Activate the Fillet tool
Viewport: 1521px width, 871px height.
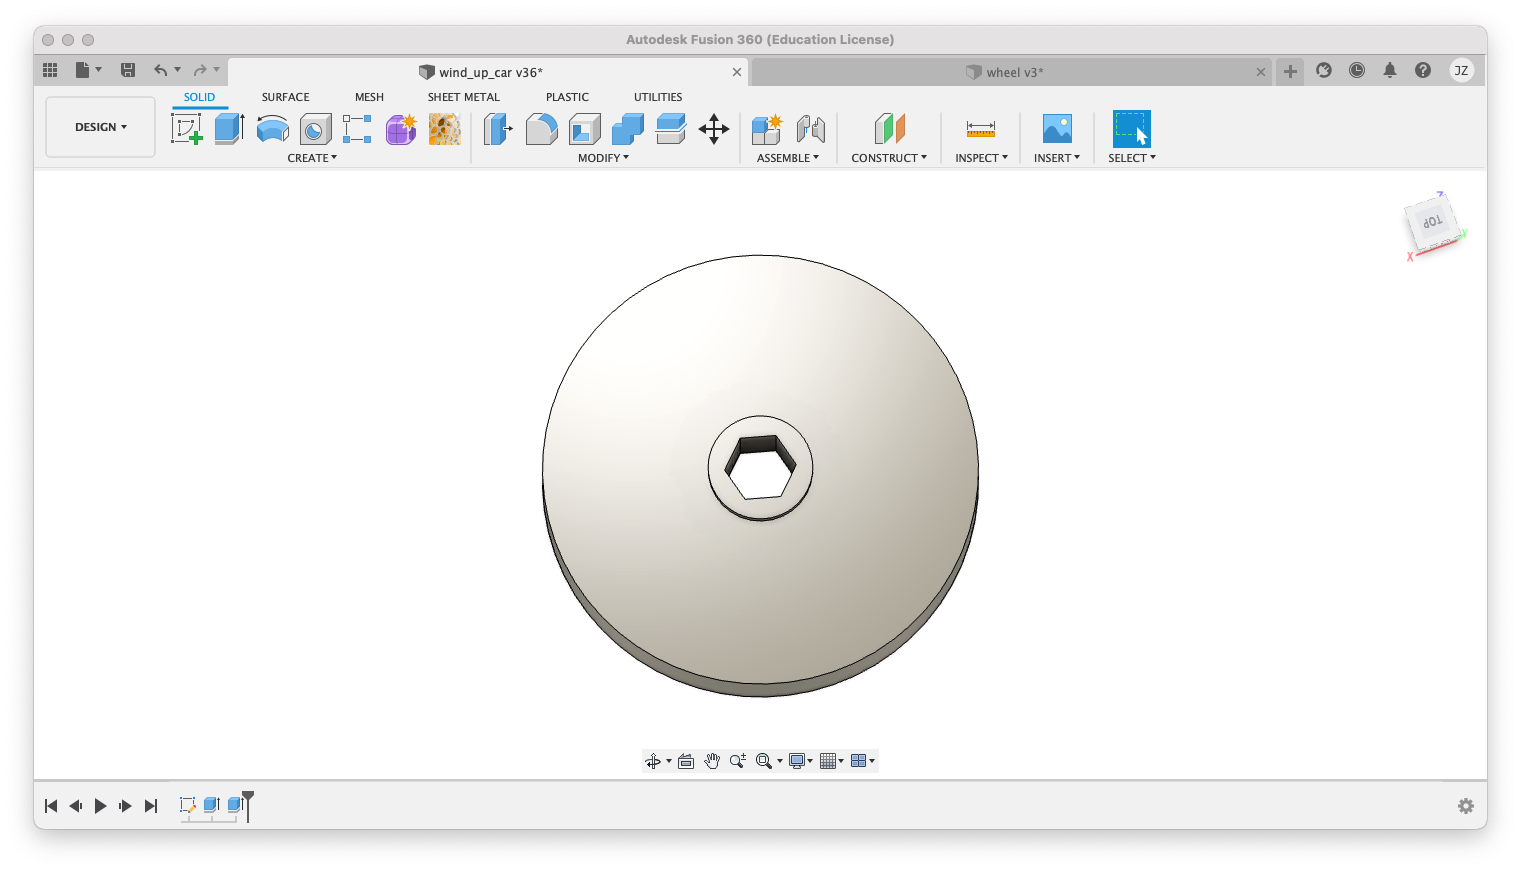(x=541, y=129)
